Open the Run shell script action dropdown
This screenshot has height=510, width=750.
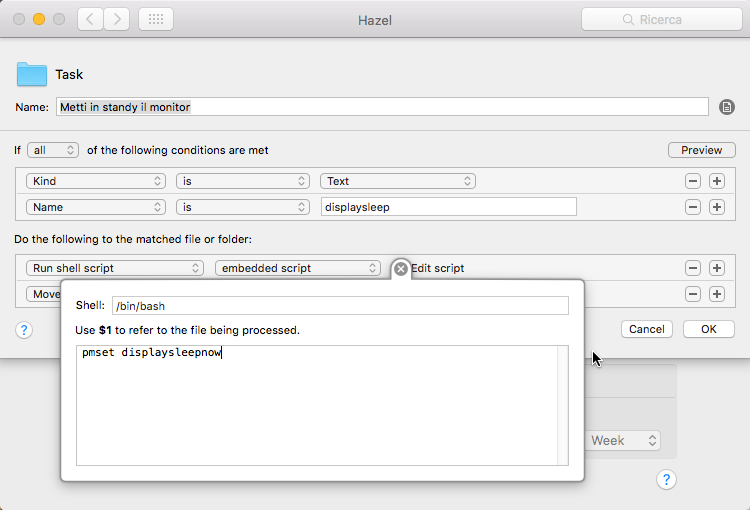coord(115,268)
